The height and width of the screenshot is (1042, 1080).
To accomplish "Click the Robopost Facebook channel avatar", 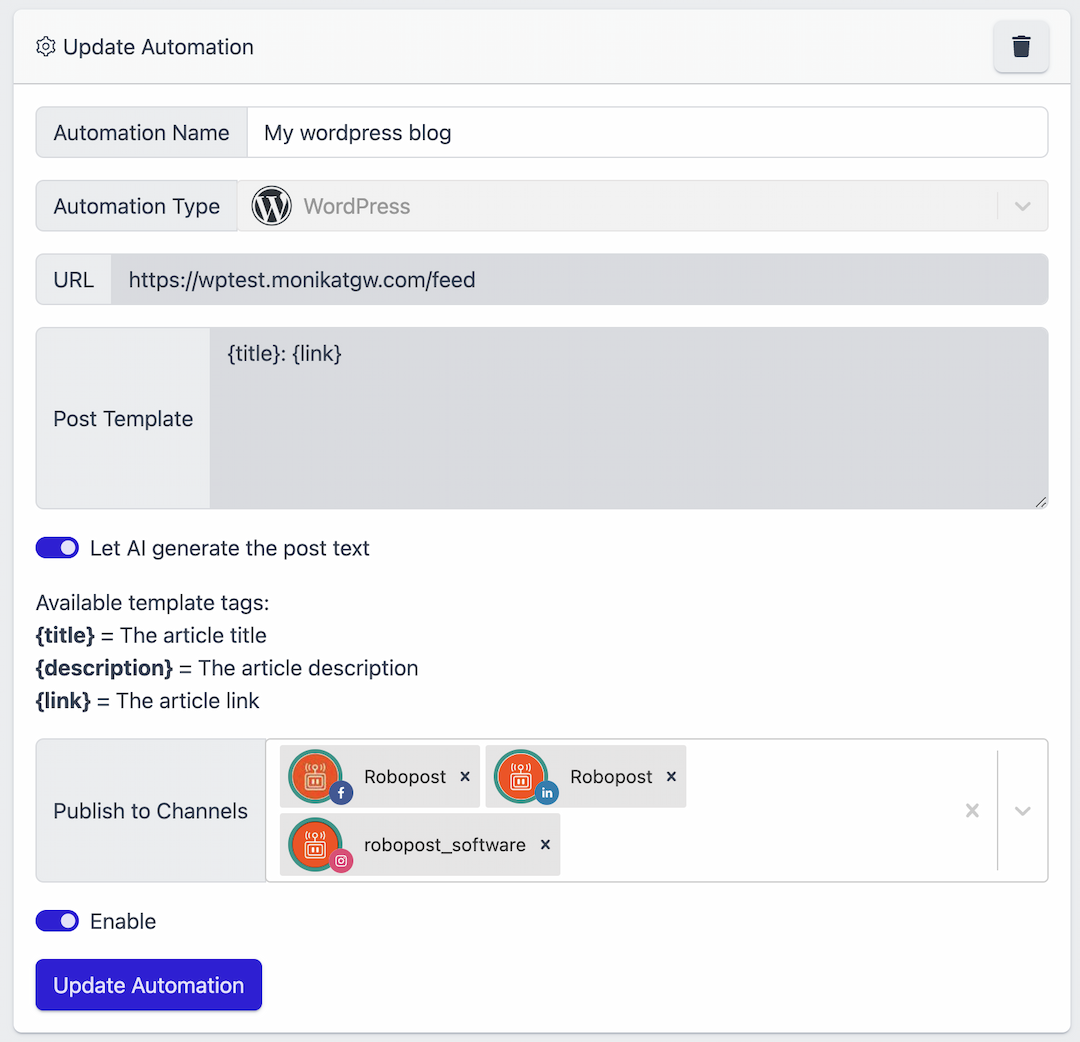I will click(316, 777).
